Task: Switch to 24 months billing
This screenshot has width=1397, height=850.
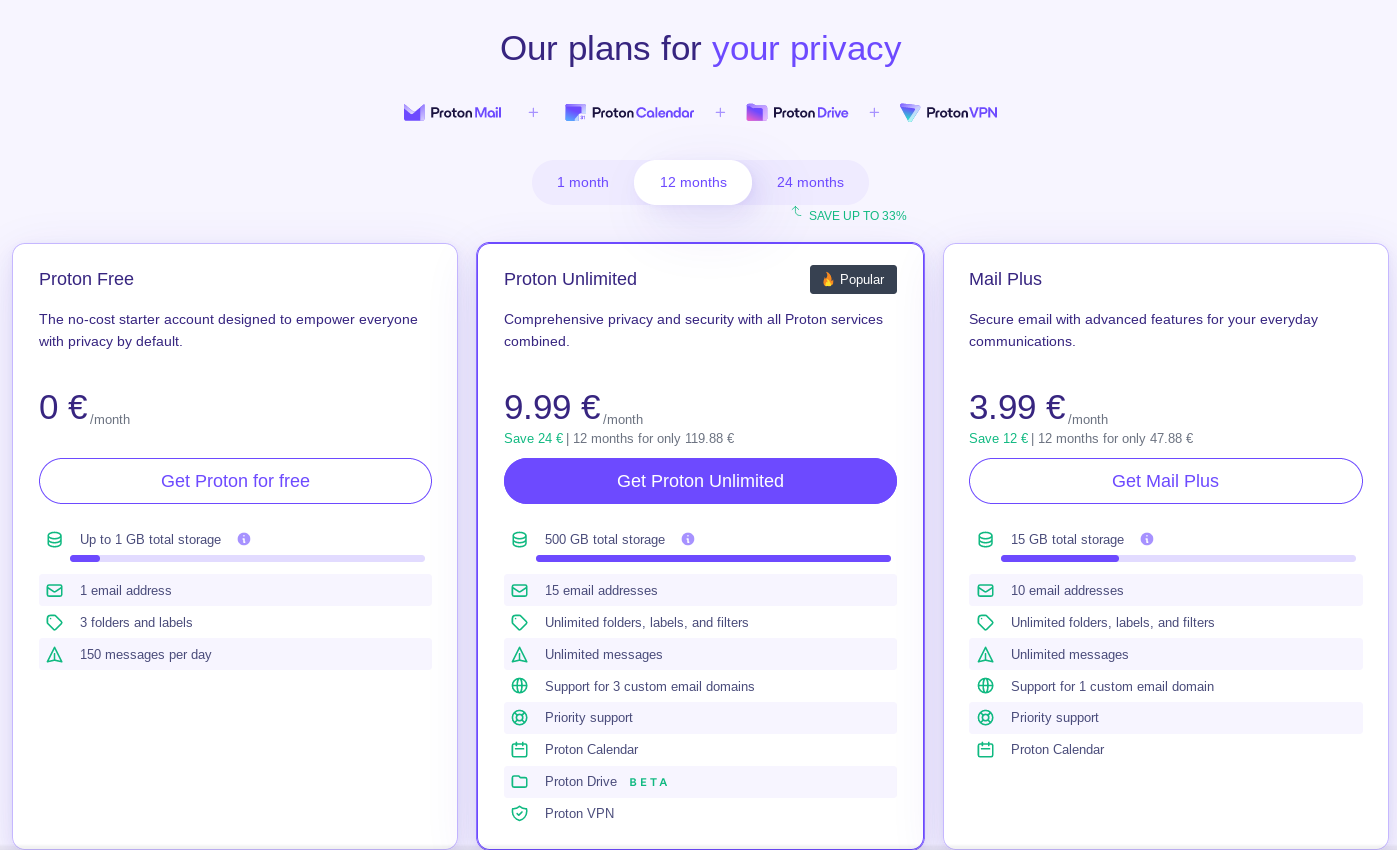Action: click(810, 182)
